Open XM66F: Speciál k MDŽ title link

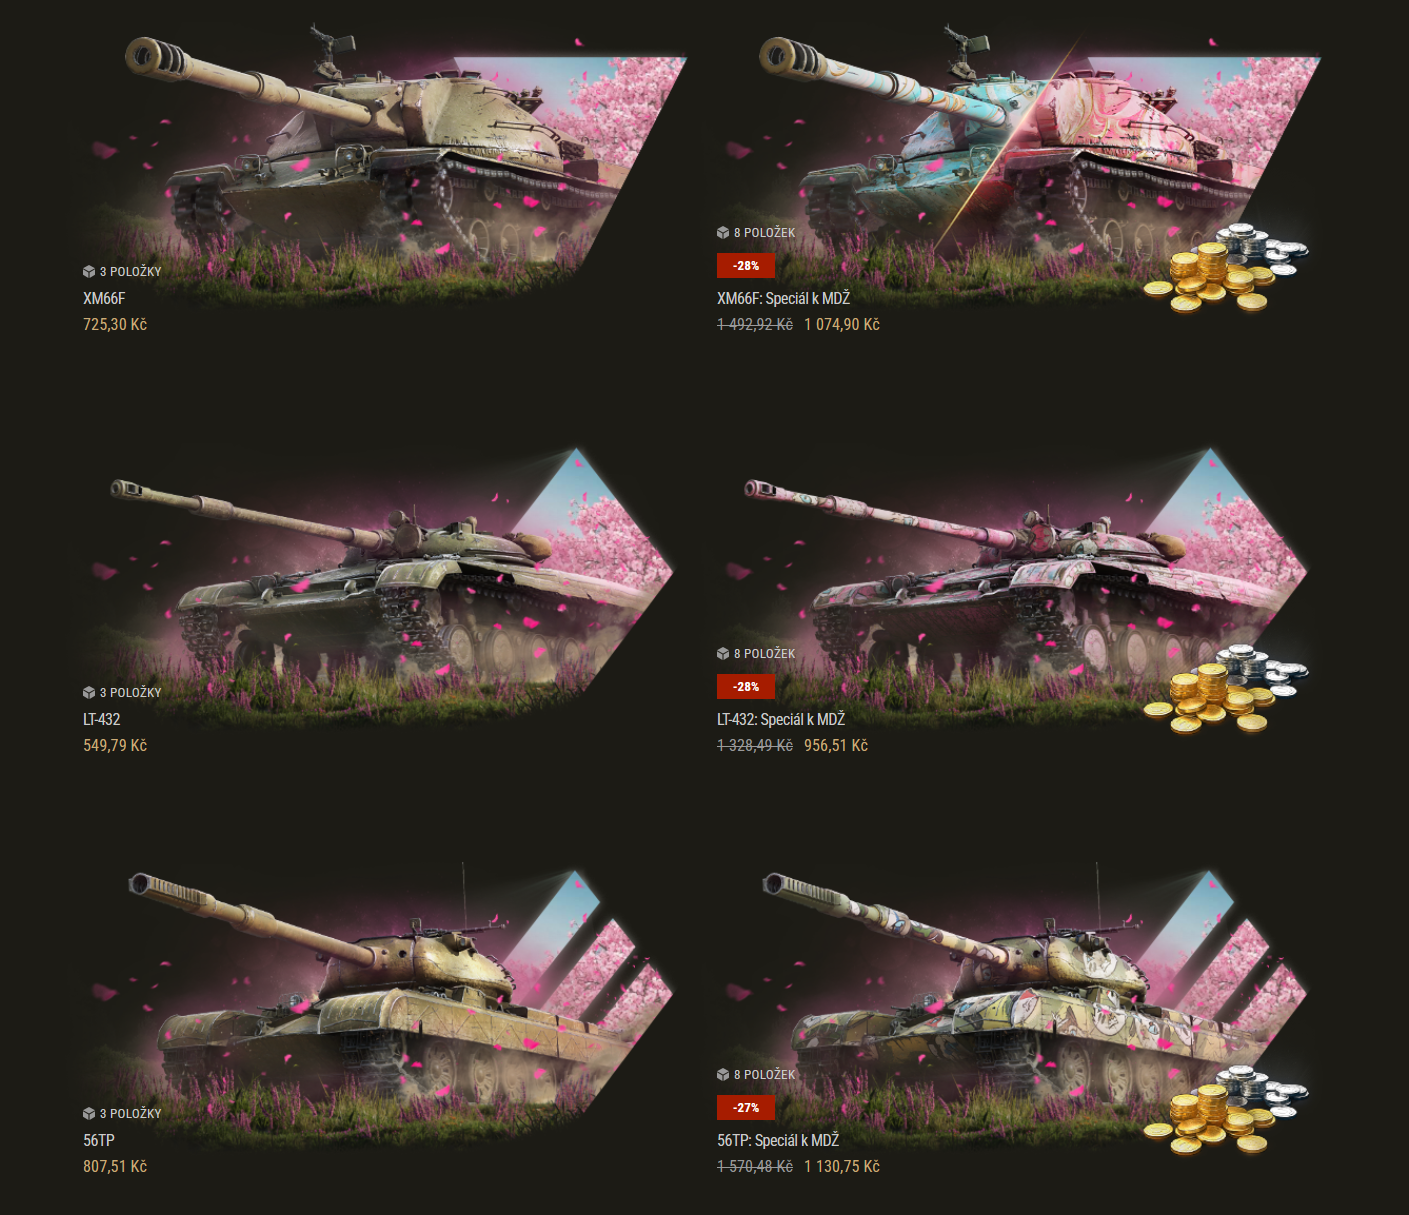783,298
